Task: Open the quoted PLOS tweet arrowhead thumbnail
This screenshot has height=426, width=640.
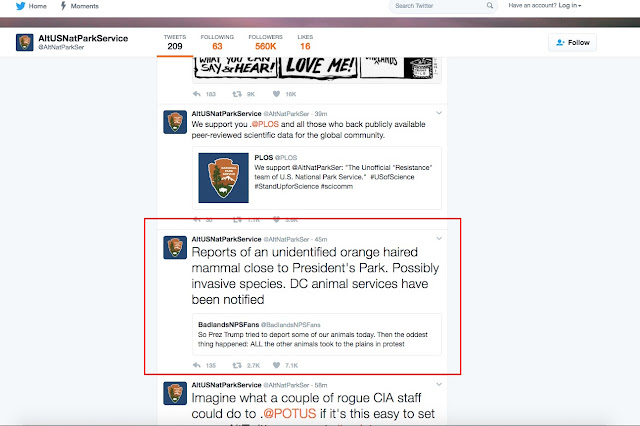Action: pyautogui.click(x=223, y=178)
